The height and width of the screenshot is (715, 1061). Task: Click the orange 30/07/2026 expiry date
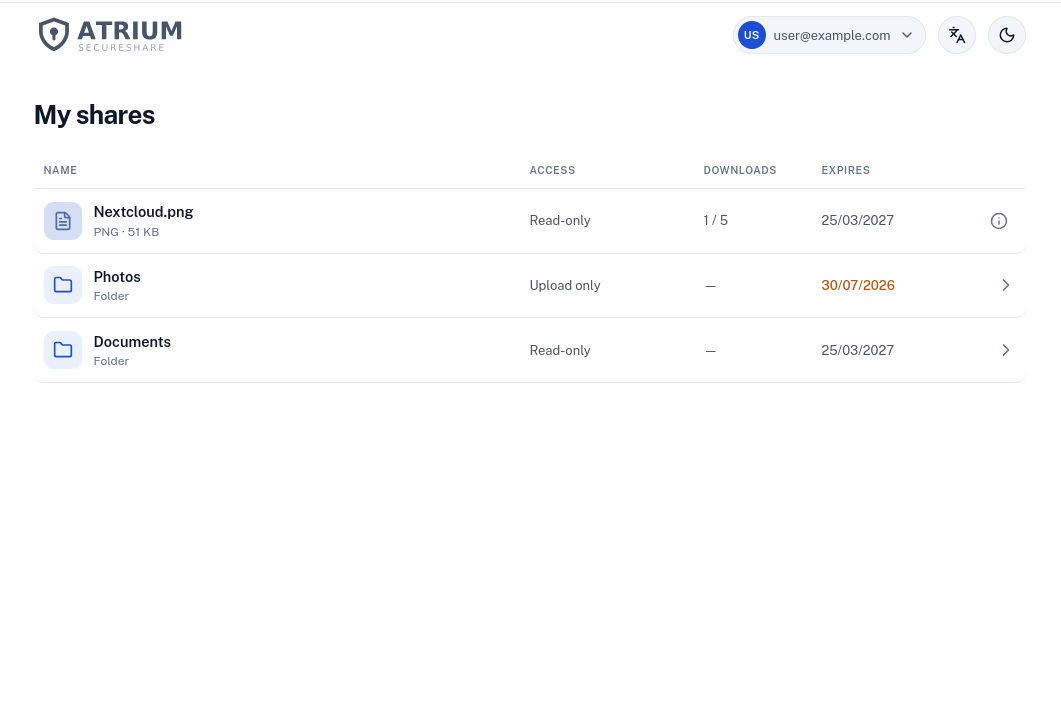coord(858,285)
